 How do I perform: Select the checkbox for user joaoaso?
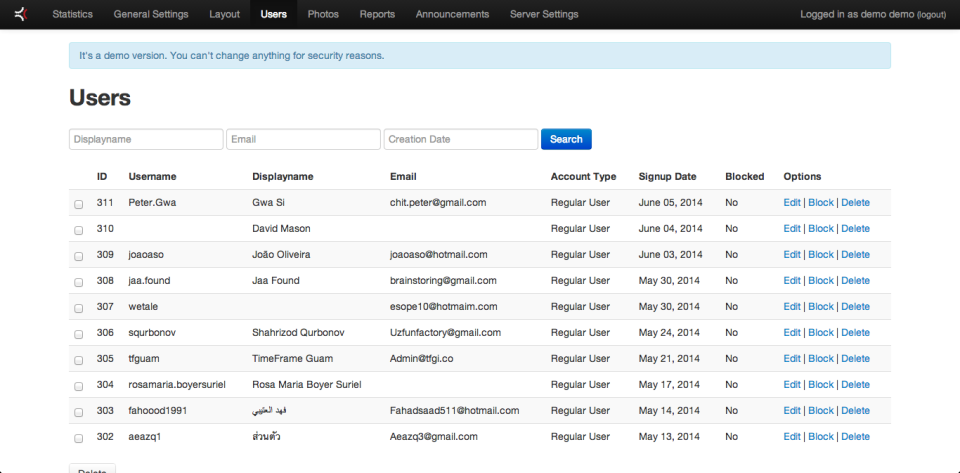pyautogui.click(x=79, y=256)
